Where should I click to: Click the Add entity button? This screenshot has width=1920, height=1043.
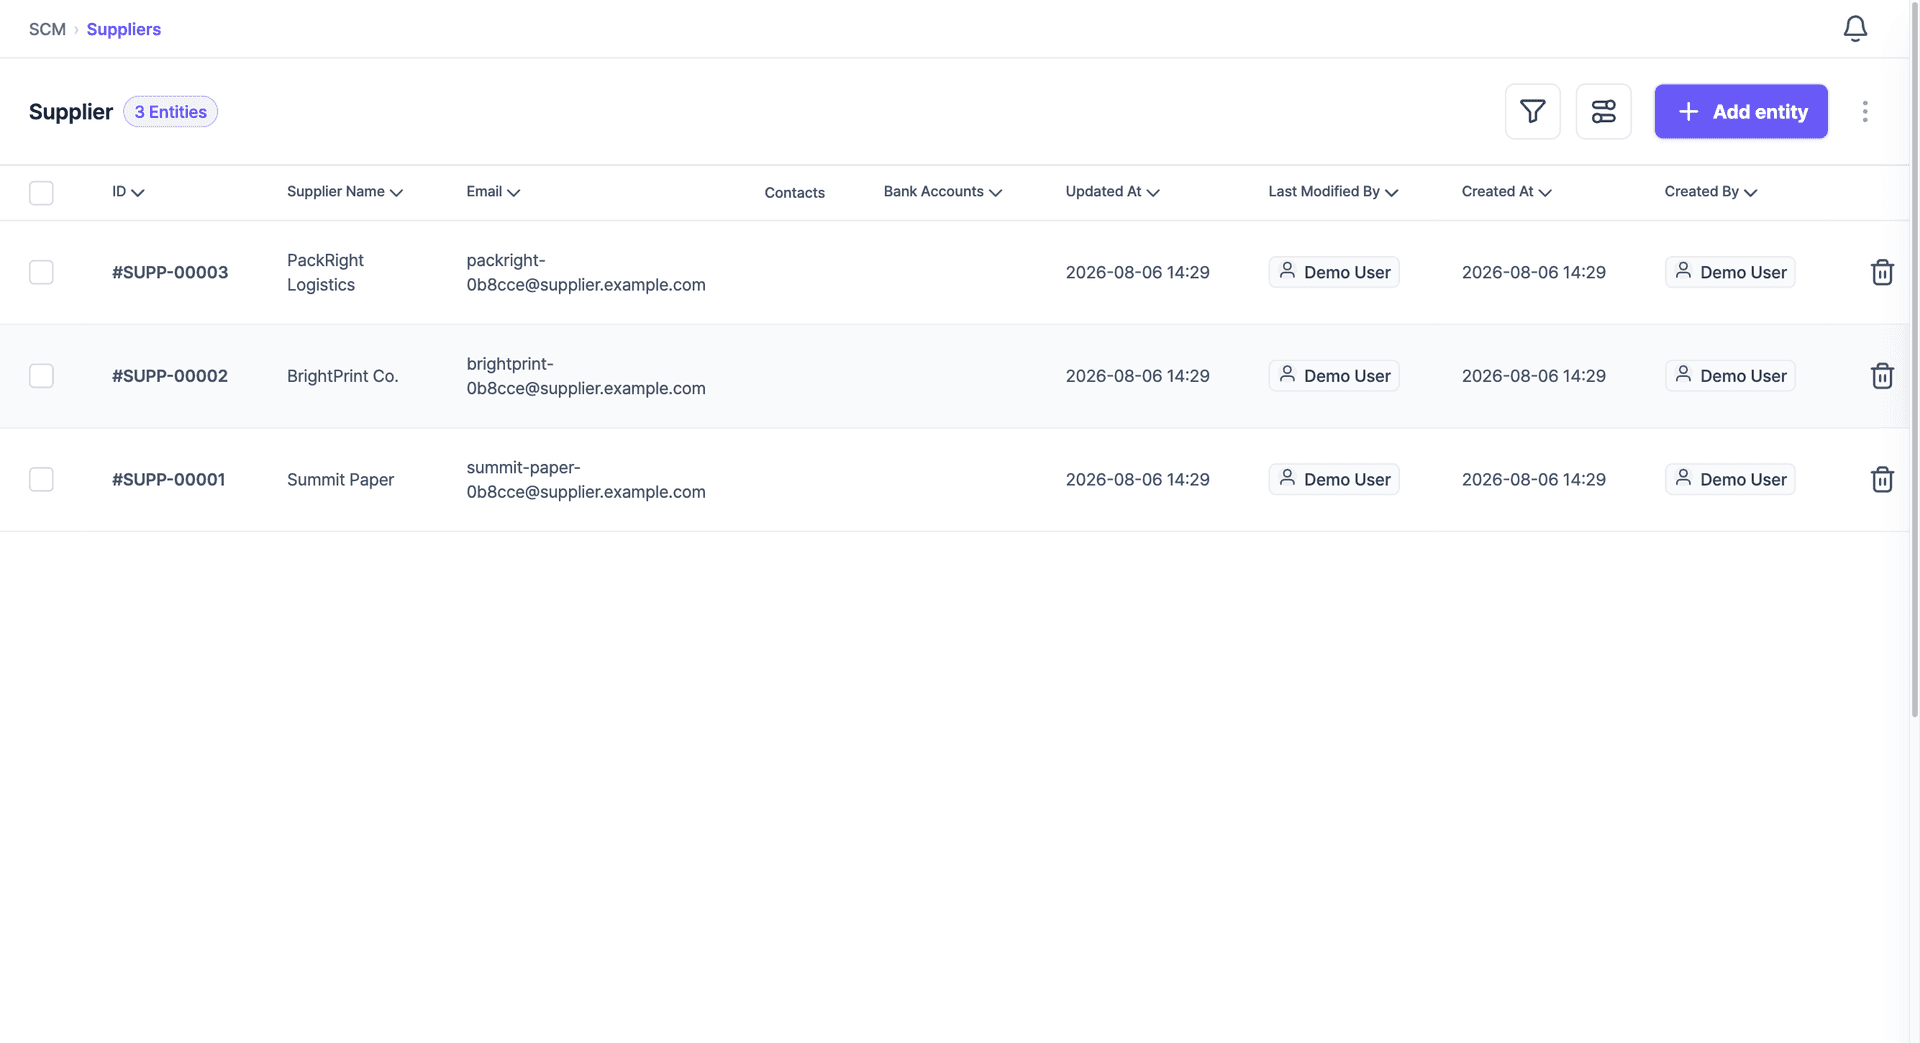[x=1740, y=111]
